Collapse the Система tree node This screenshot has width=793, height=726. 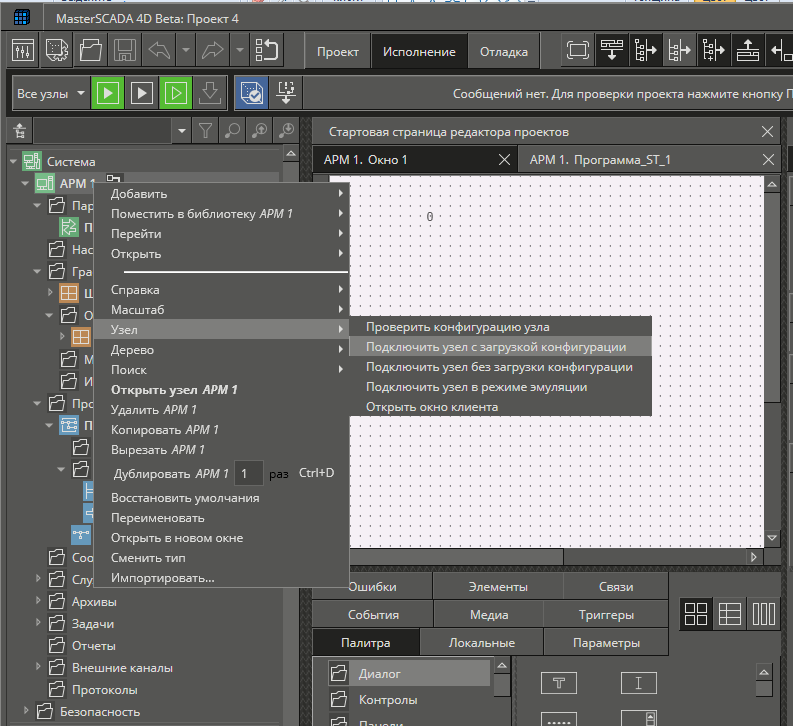14,162
